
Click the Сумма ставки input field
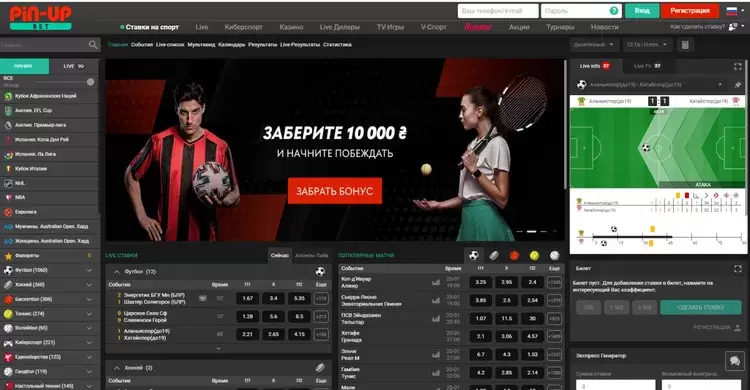tap(615, 385)
